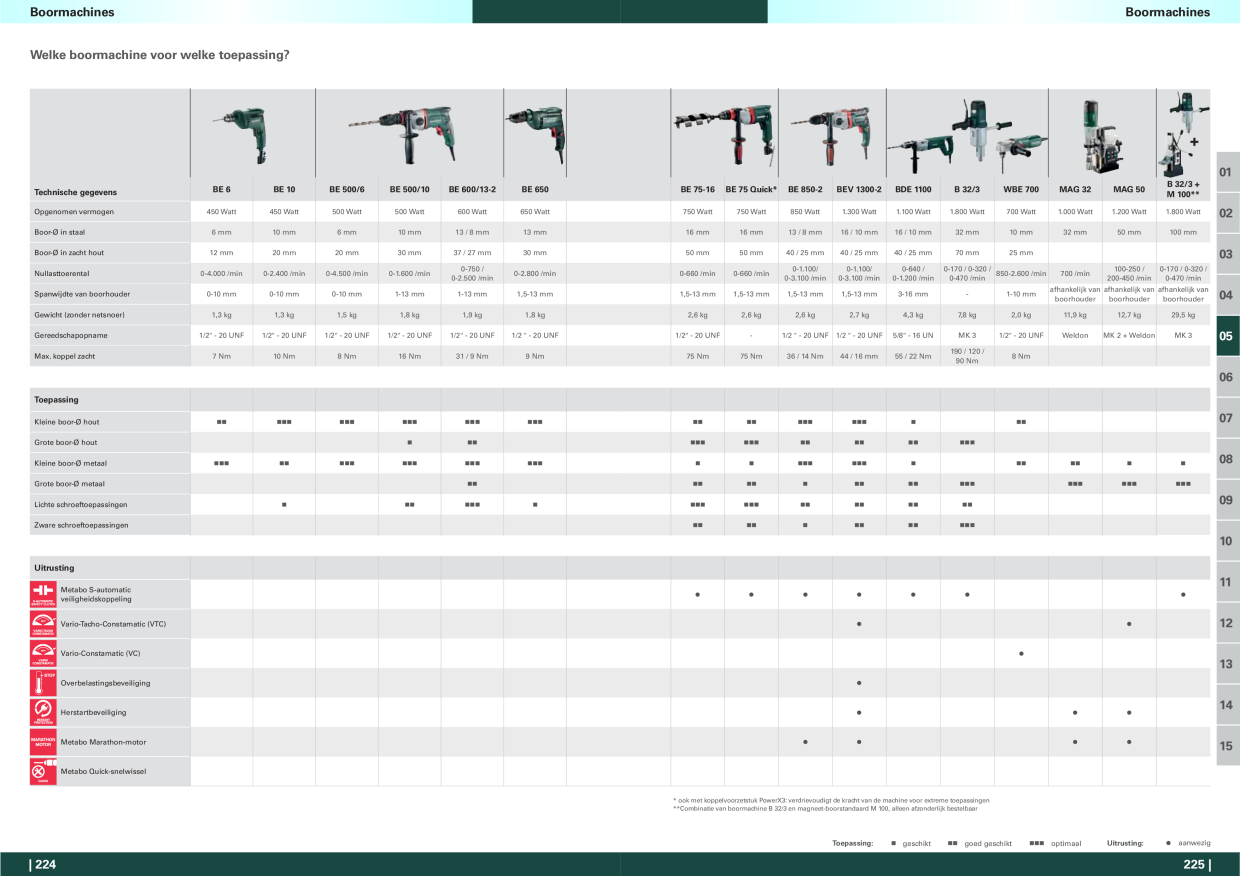Click the Metabo Marathon-motor icon
Image resolution: width=1240 pixels, height=876 pixels.
coord(43,742)
